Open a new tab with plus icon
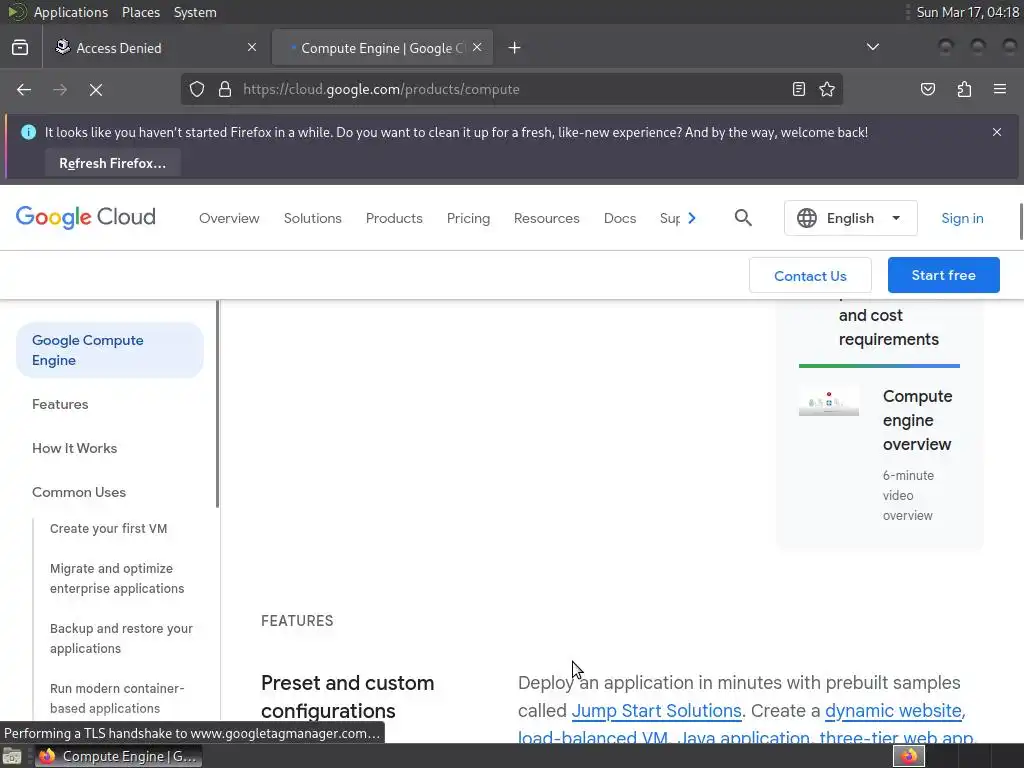 (515, 48)
